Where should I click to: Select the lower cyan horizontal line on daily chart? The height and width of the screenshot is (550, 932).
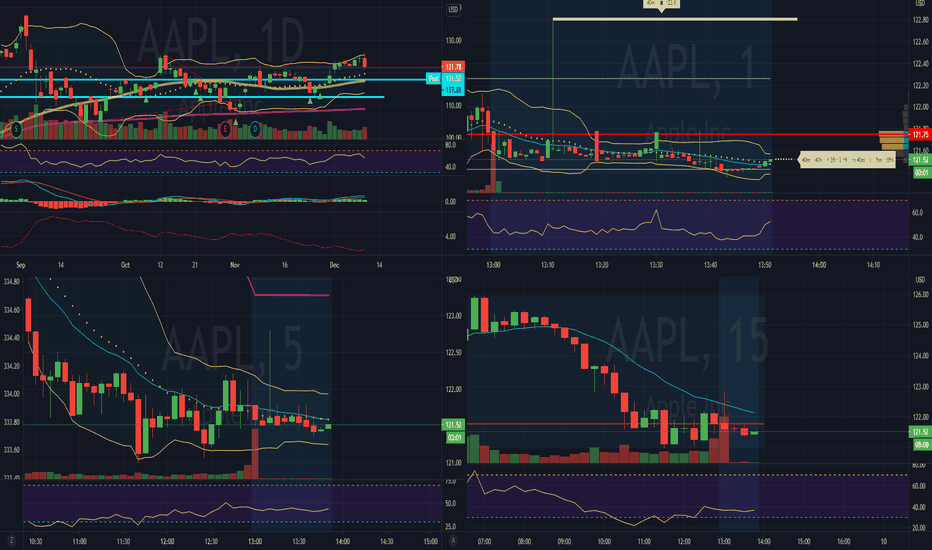[192, 97]
